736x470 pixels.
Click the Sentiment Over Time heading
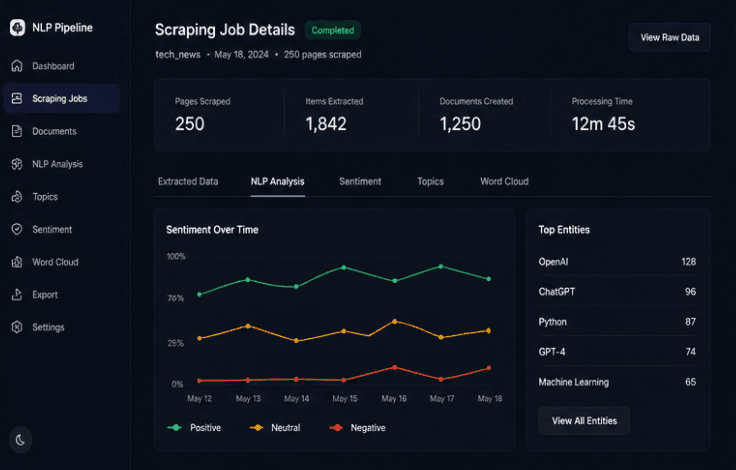click(x=212, y=230)
